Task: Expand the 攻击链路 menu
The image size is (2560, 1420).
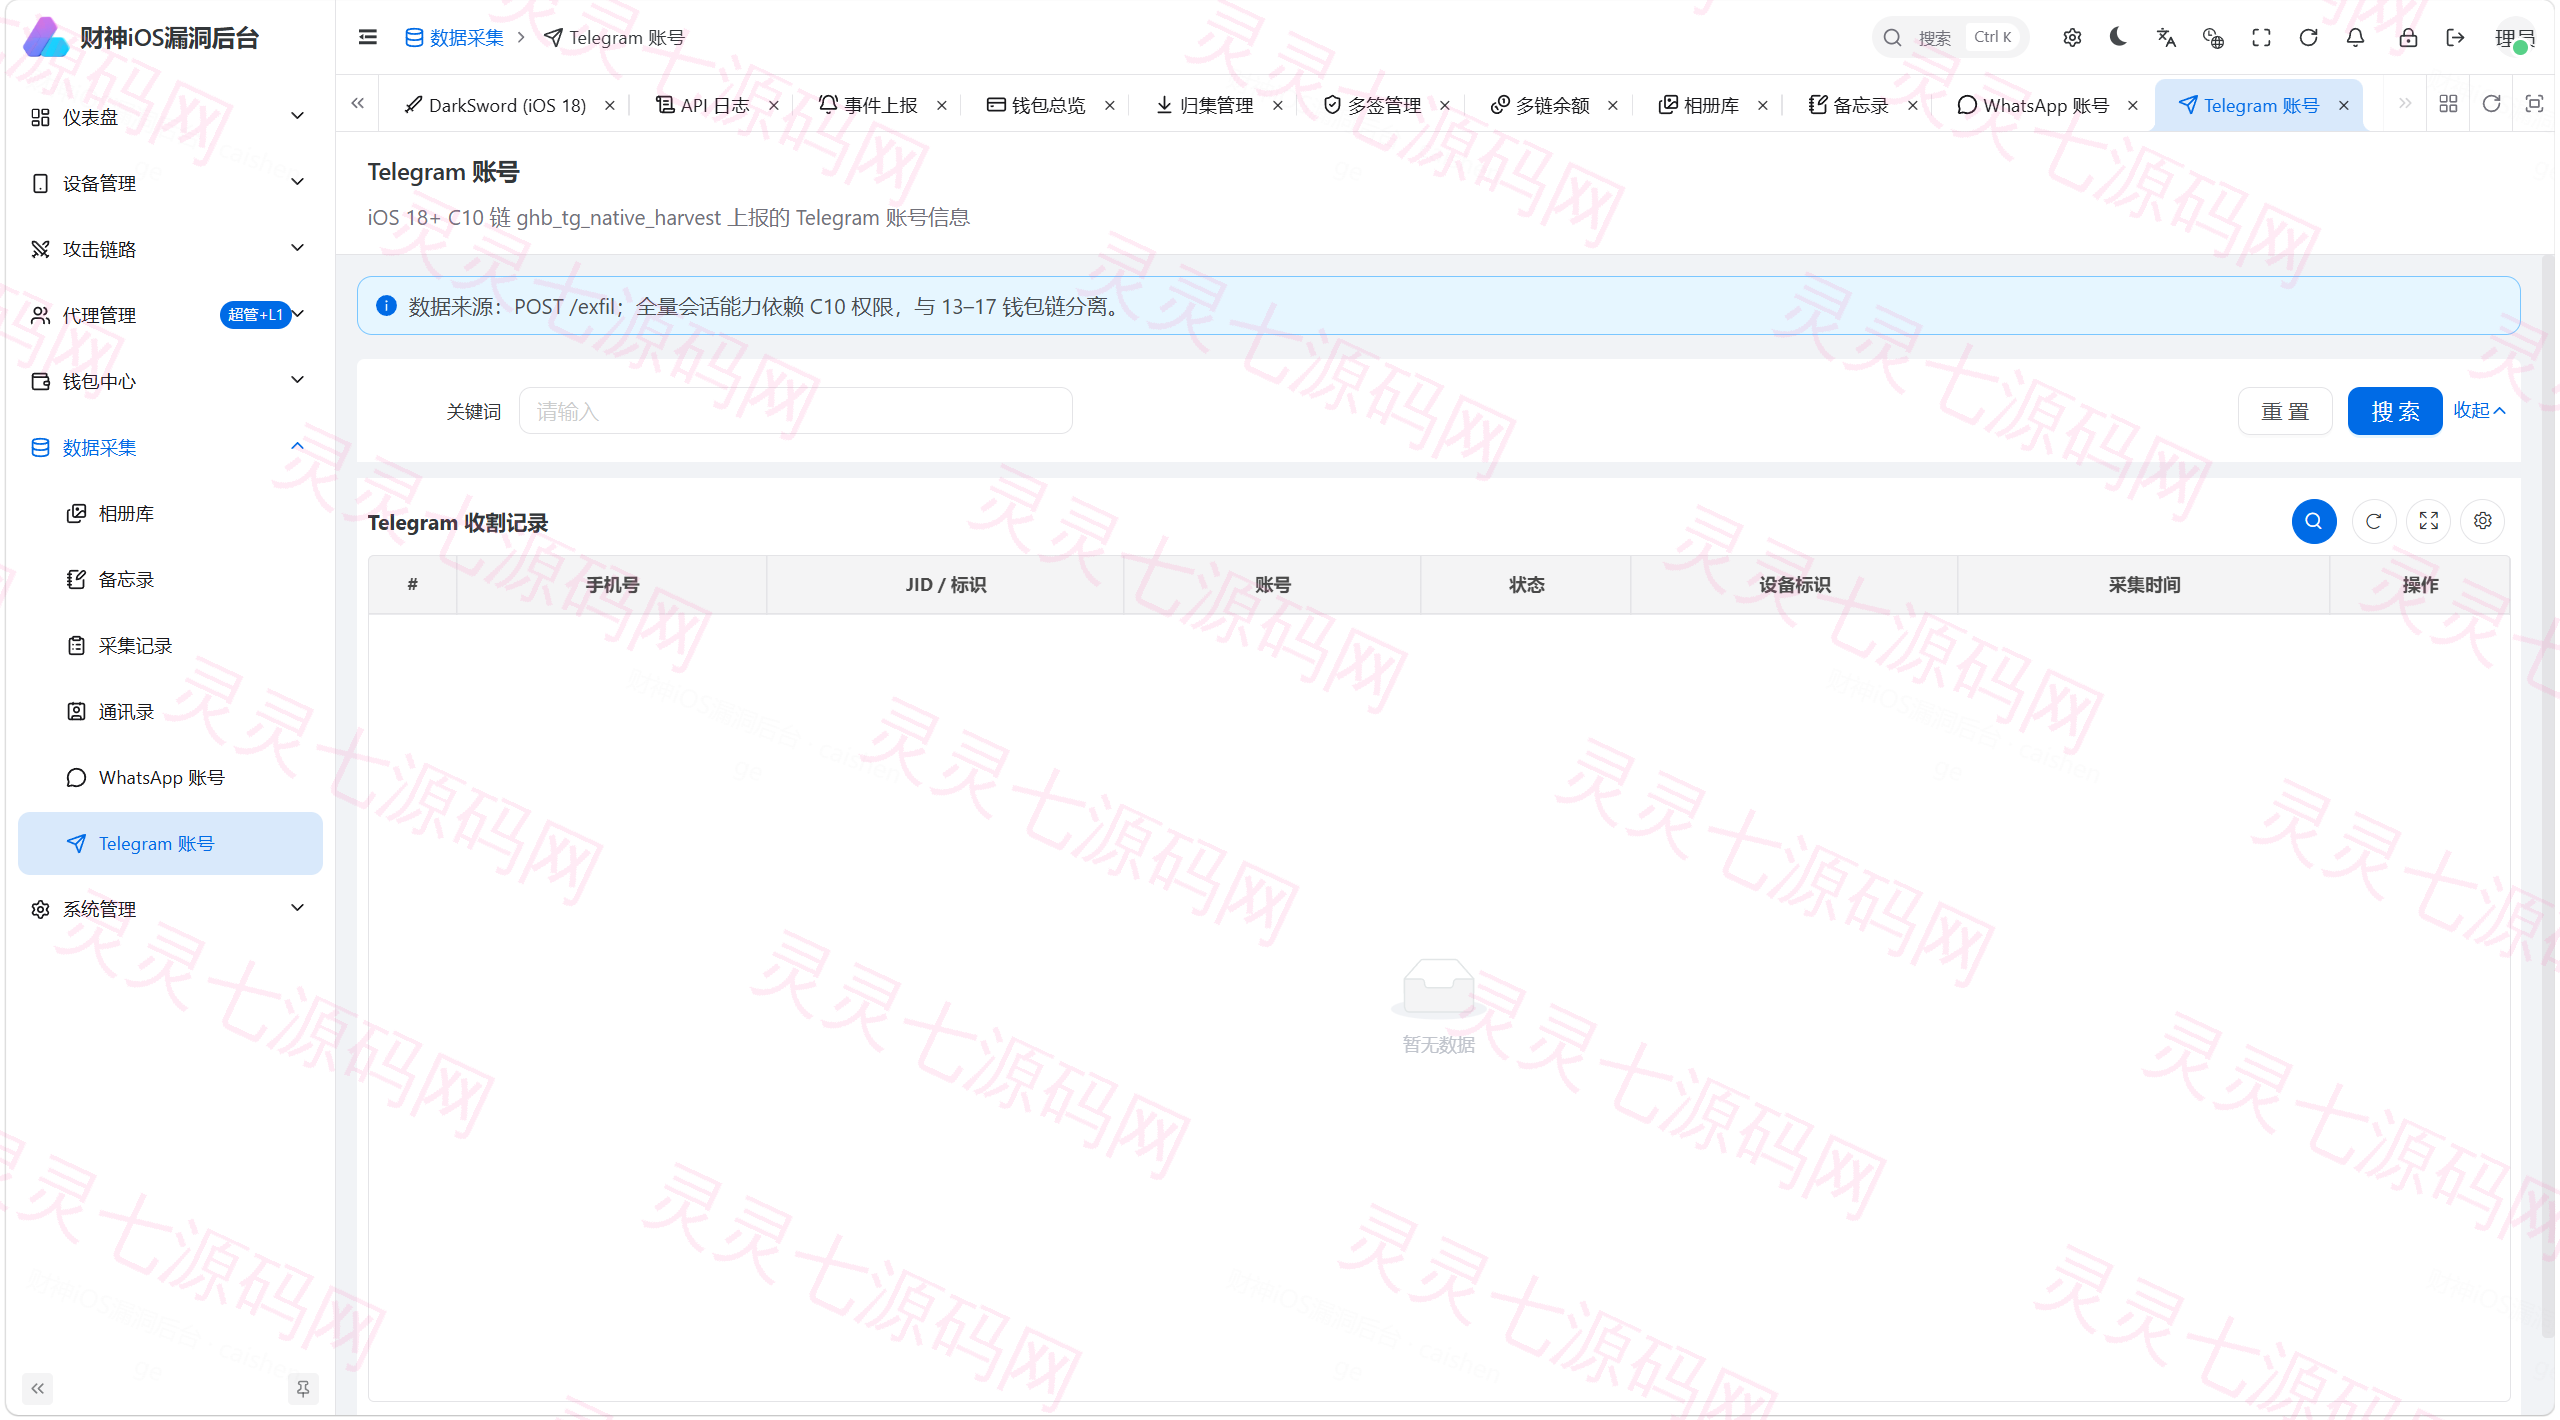Action: pos(170,249)
